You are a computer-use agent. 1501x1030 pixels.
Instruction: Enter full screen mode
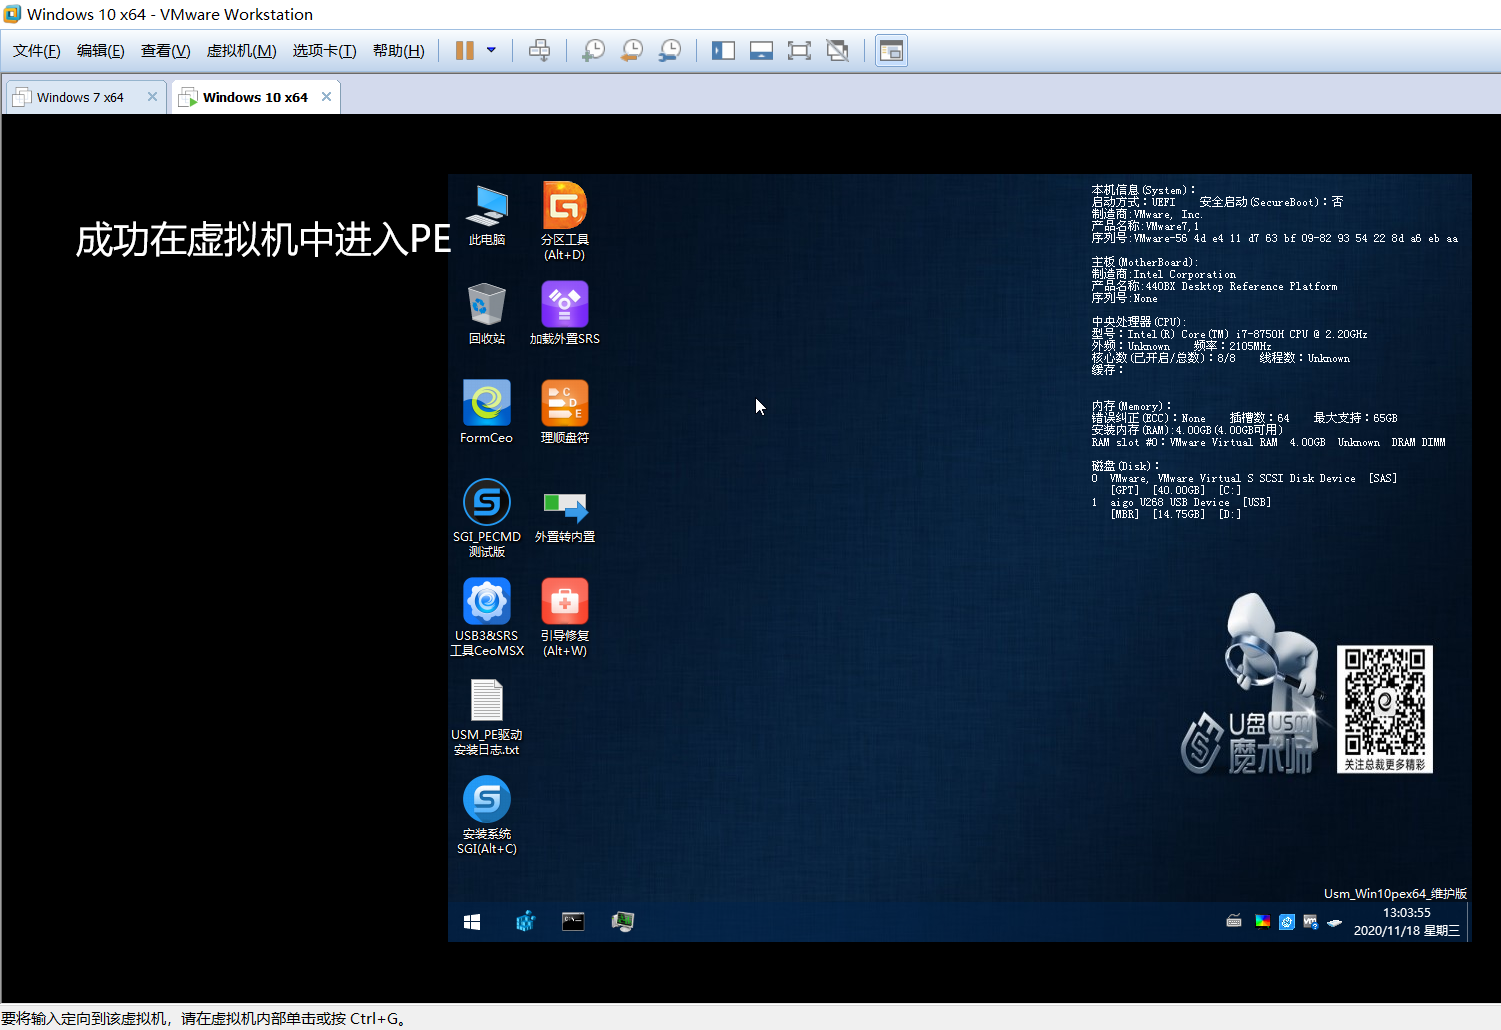pyautogui.click(x=799, y=51)
